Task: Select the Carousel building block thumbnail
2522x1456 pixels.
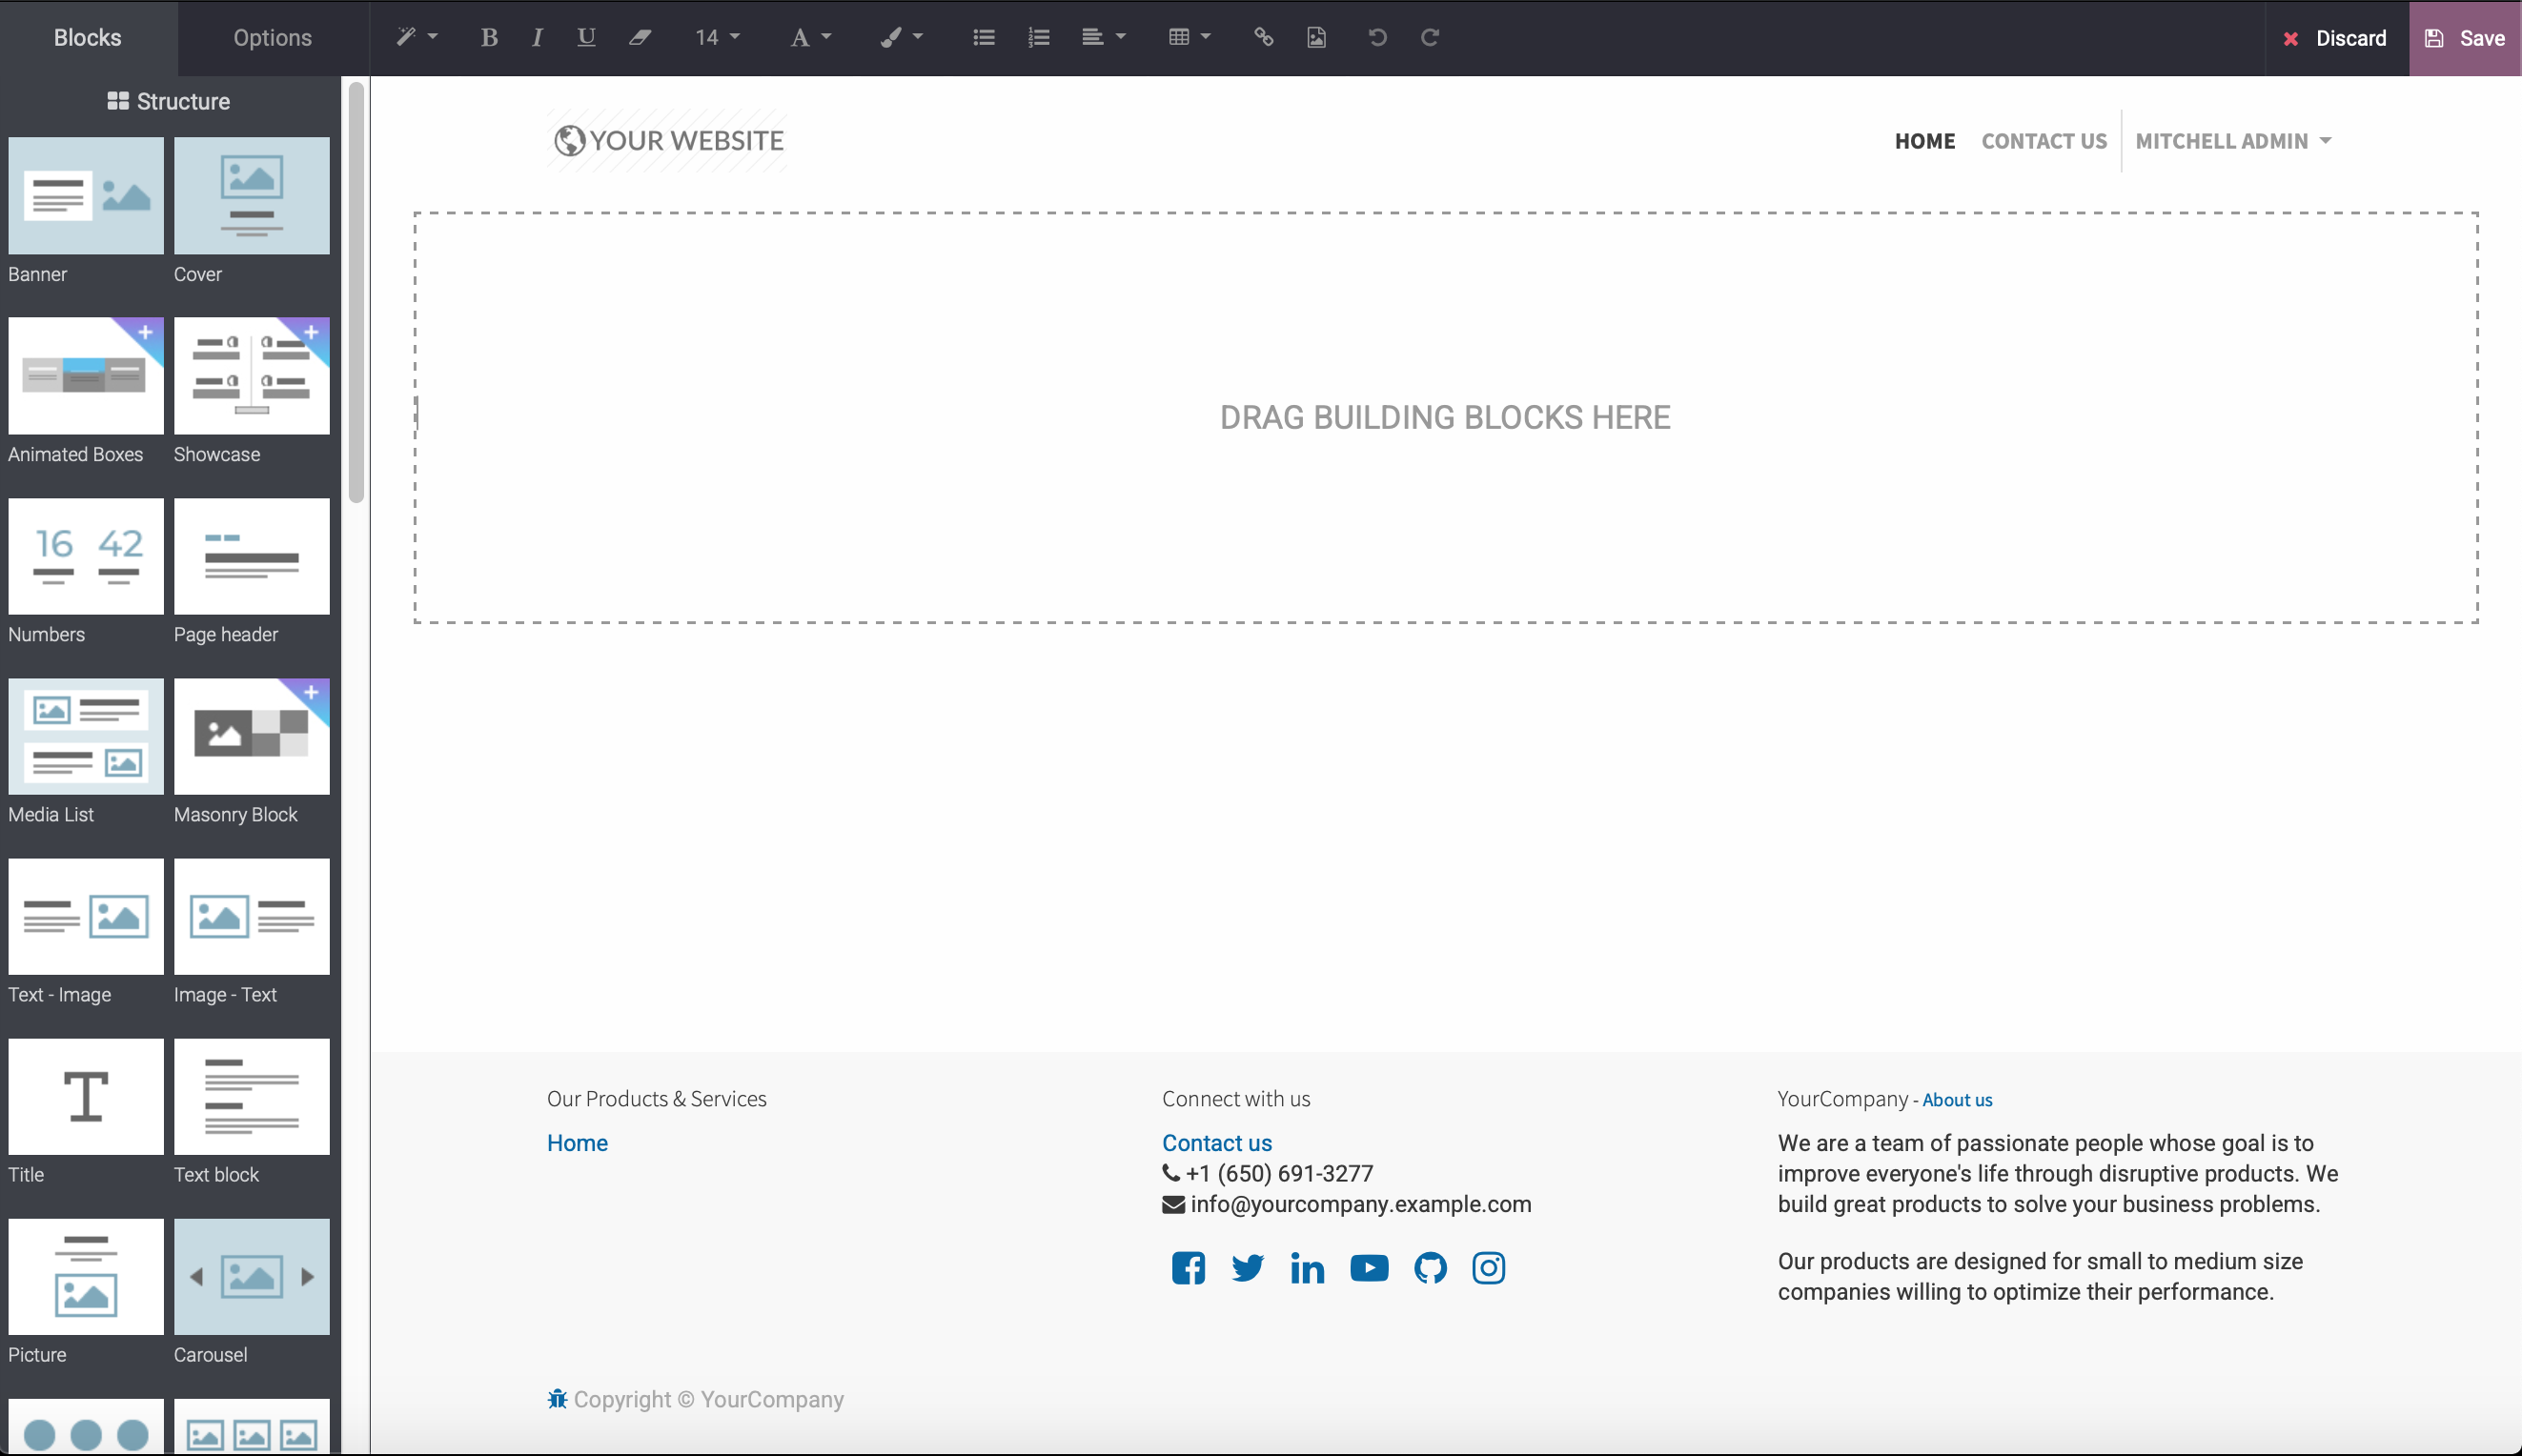Action: point(251,1276)
